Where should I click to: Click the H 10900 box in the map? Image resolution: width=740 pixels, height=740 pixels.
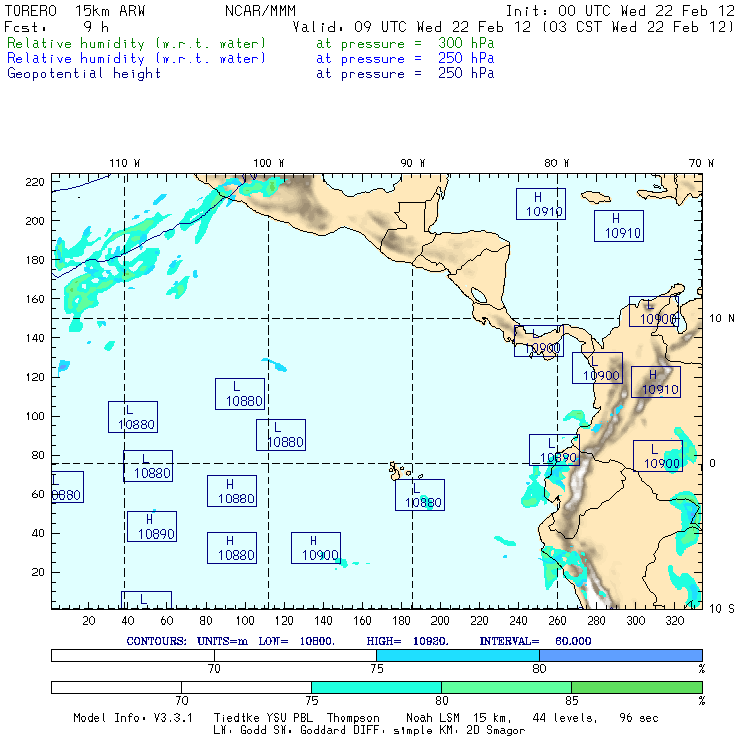pos(316,548)
